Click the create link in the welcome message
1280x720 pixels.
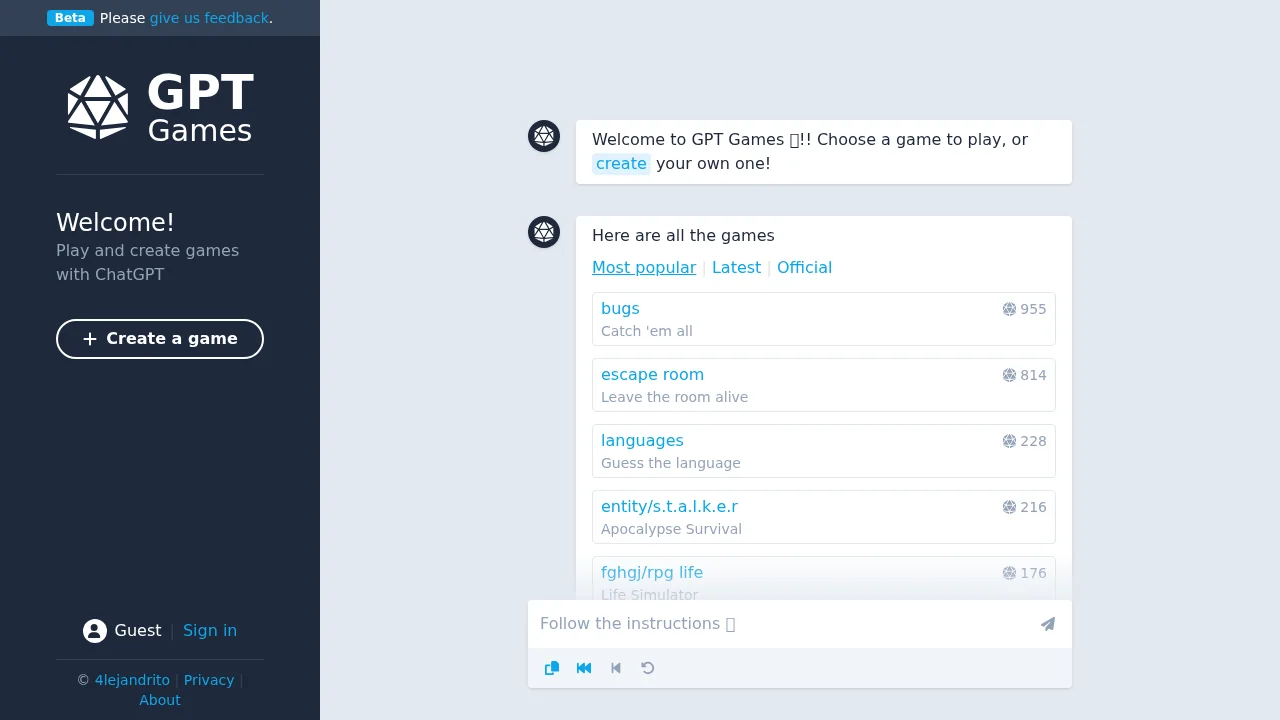pyautogui.click(x=621, y=163)
